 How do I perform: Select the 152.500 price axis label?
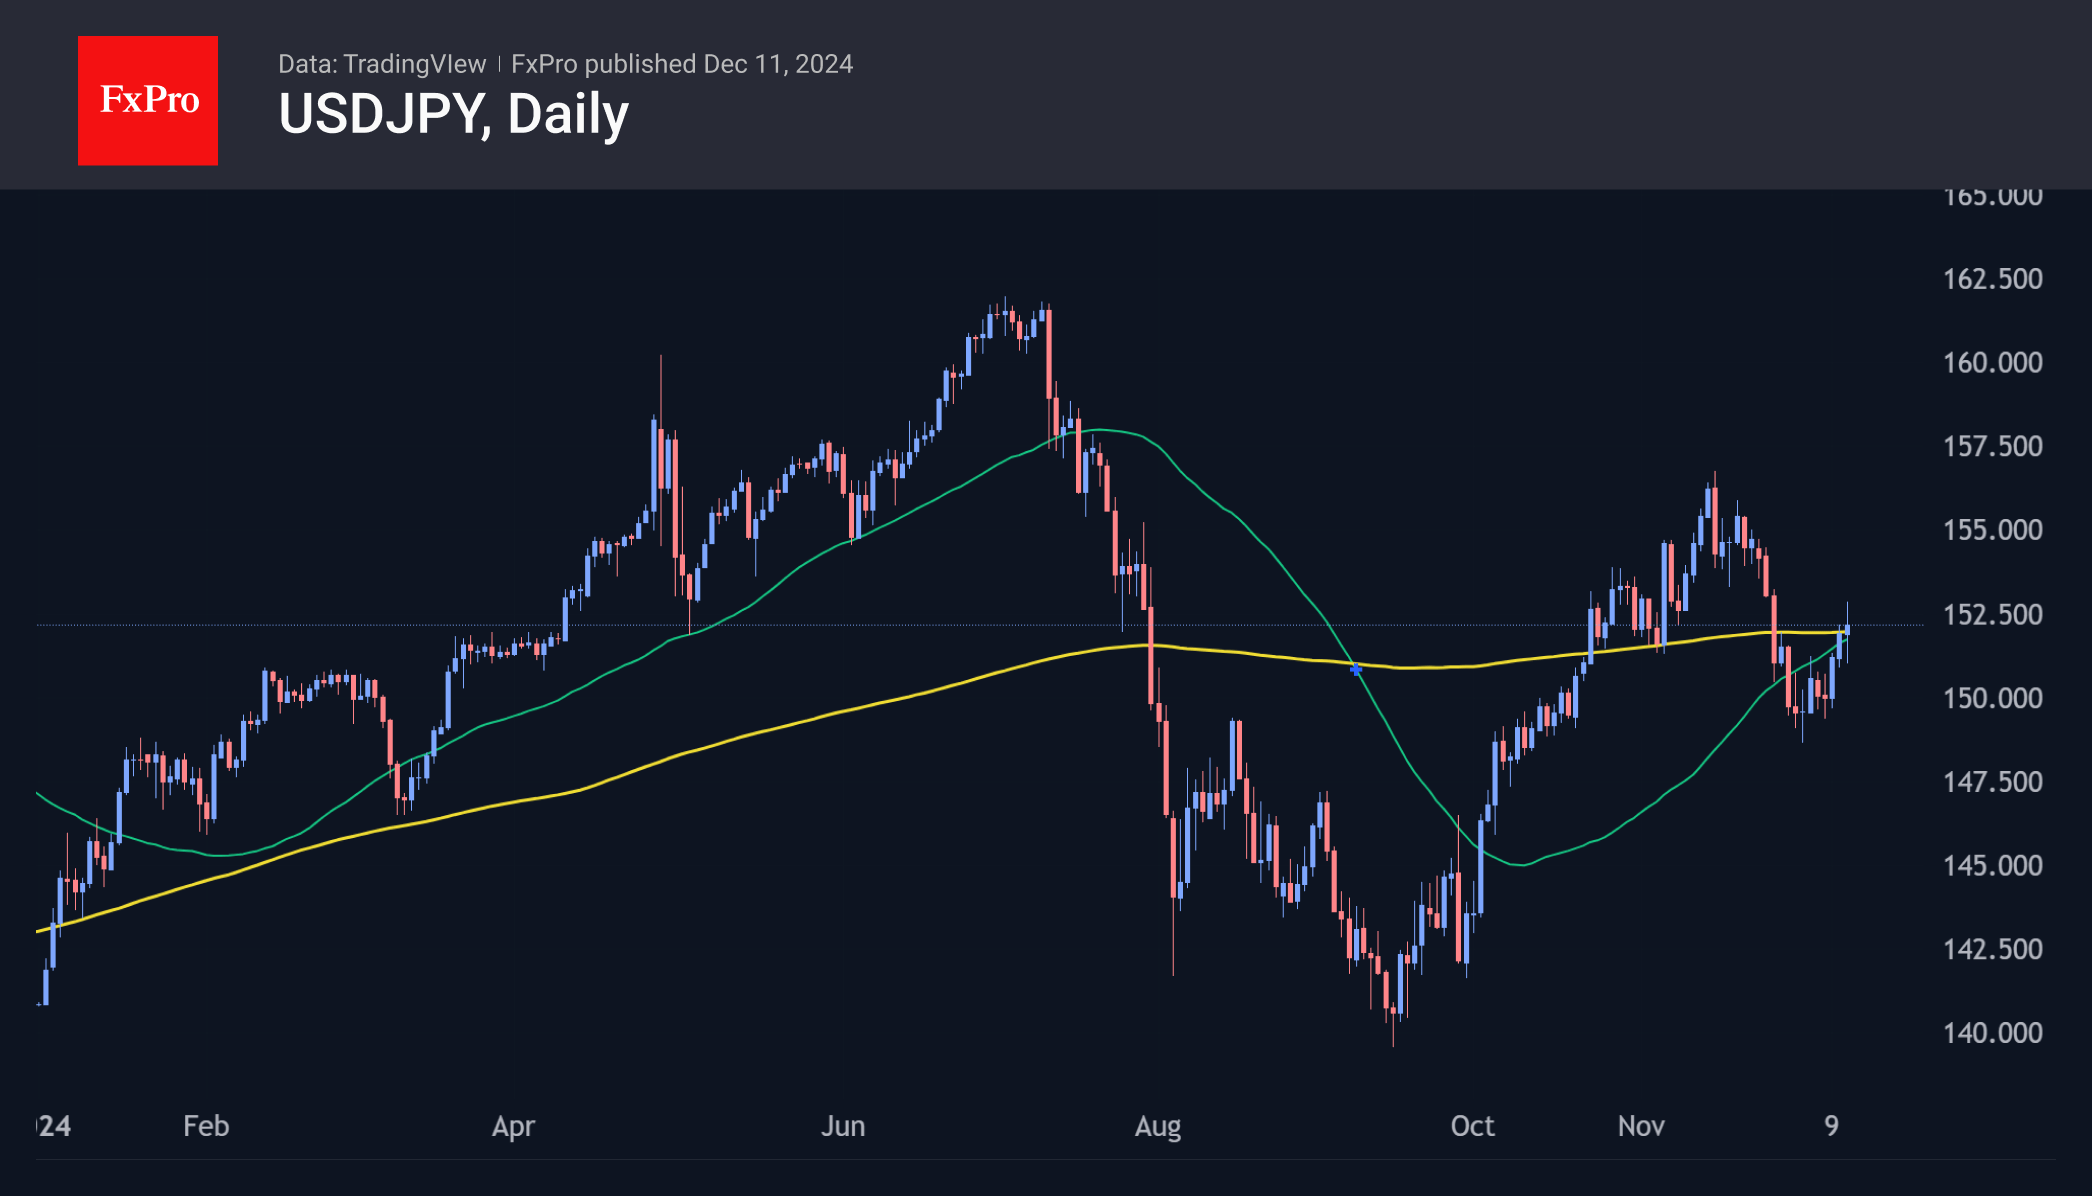(1992, 614)
